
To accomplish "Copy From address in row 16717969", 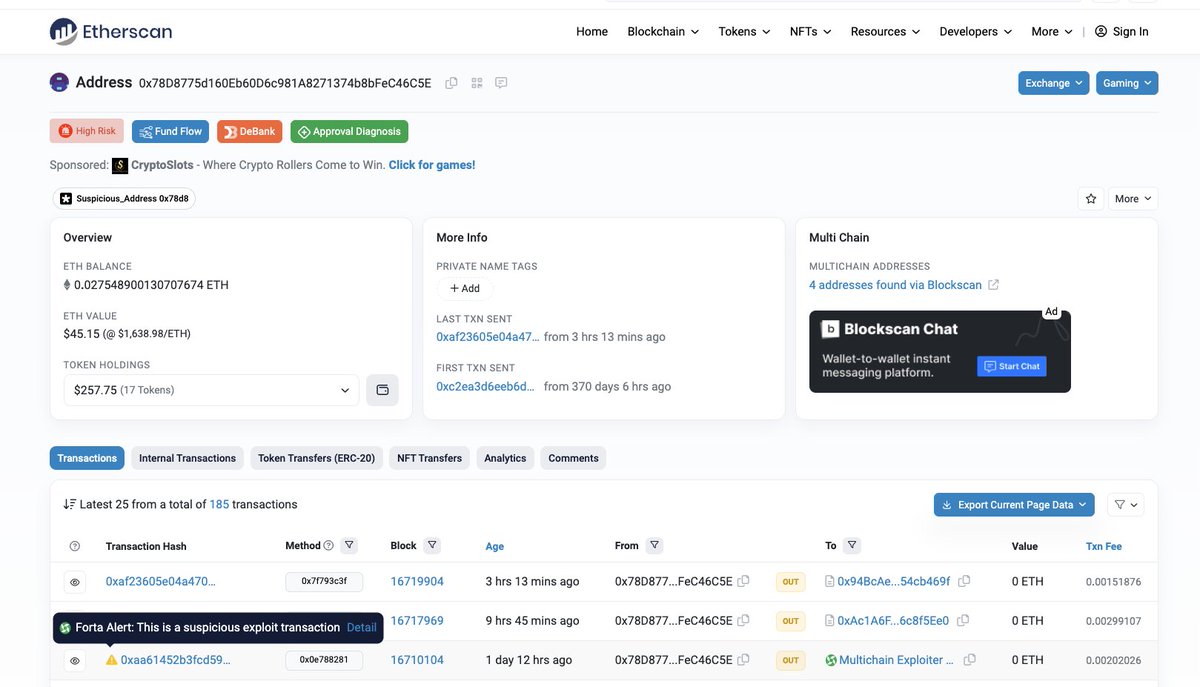I will [x=743, y=621].
